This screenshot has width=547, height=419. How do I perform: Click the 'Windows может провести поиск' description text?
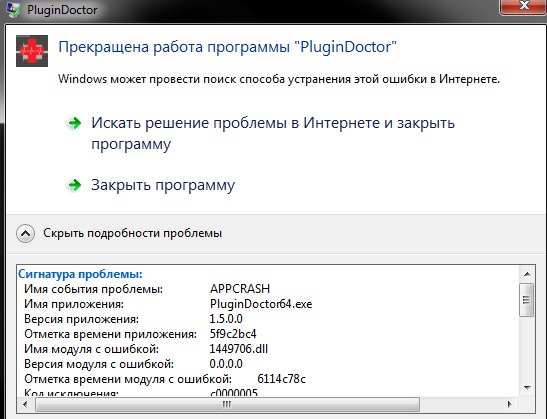[279, 79]
